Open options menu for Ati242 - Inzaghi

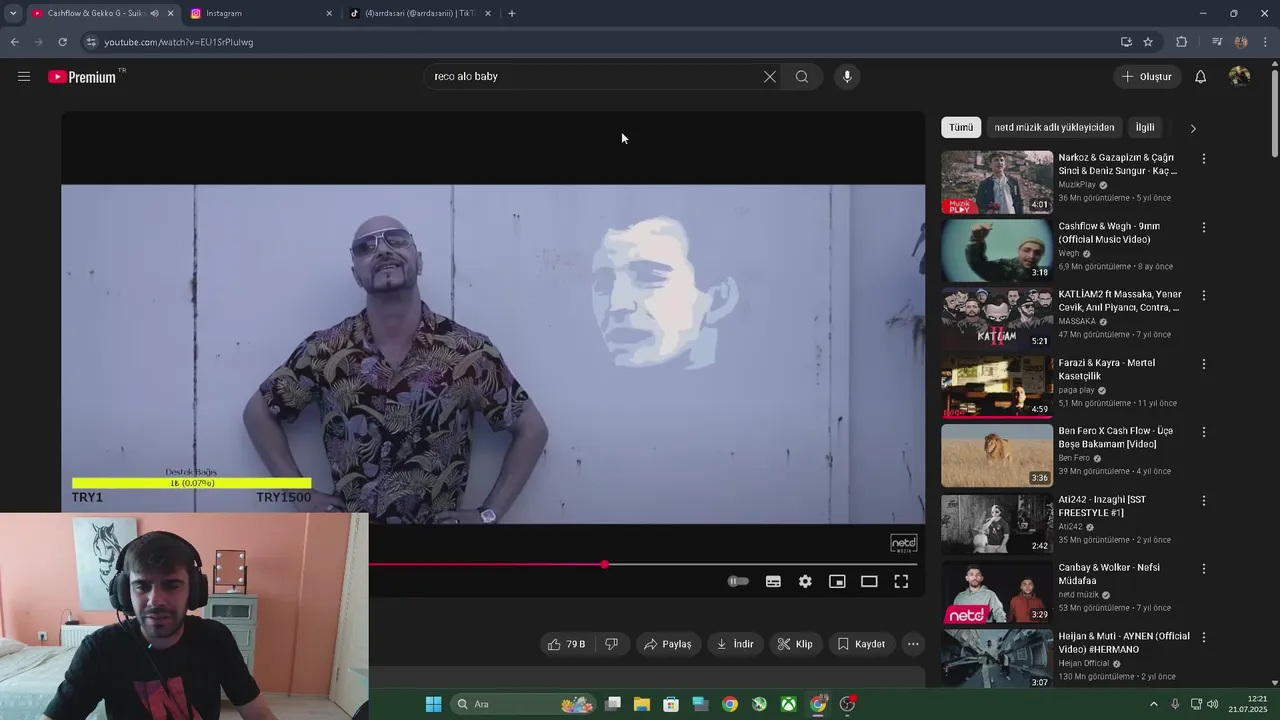tap(1204, 500)
